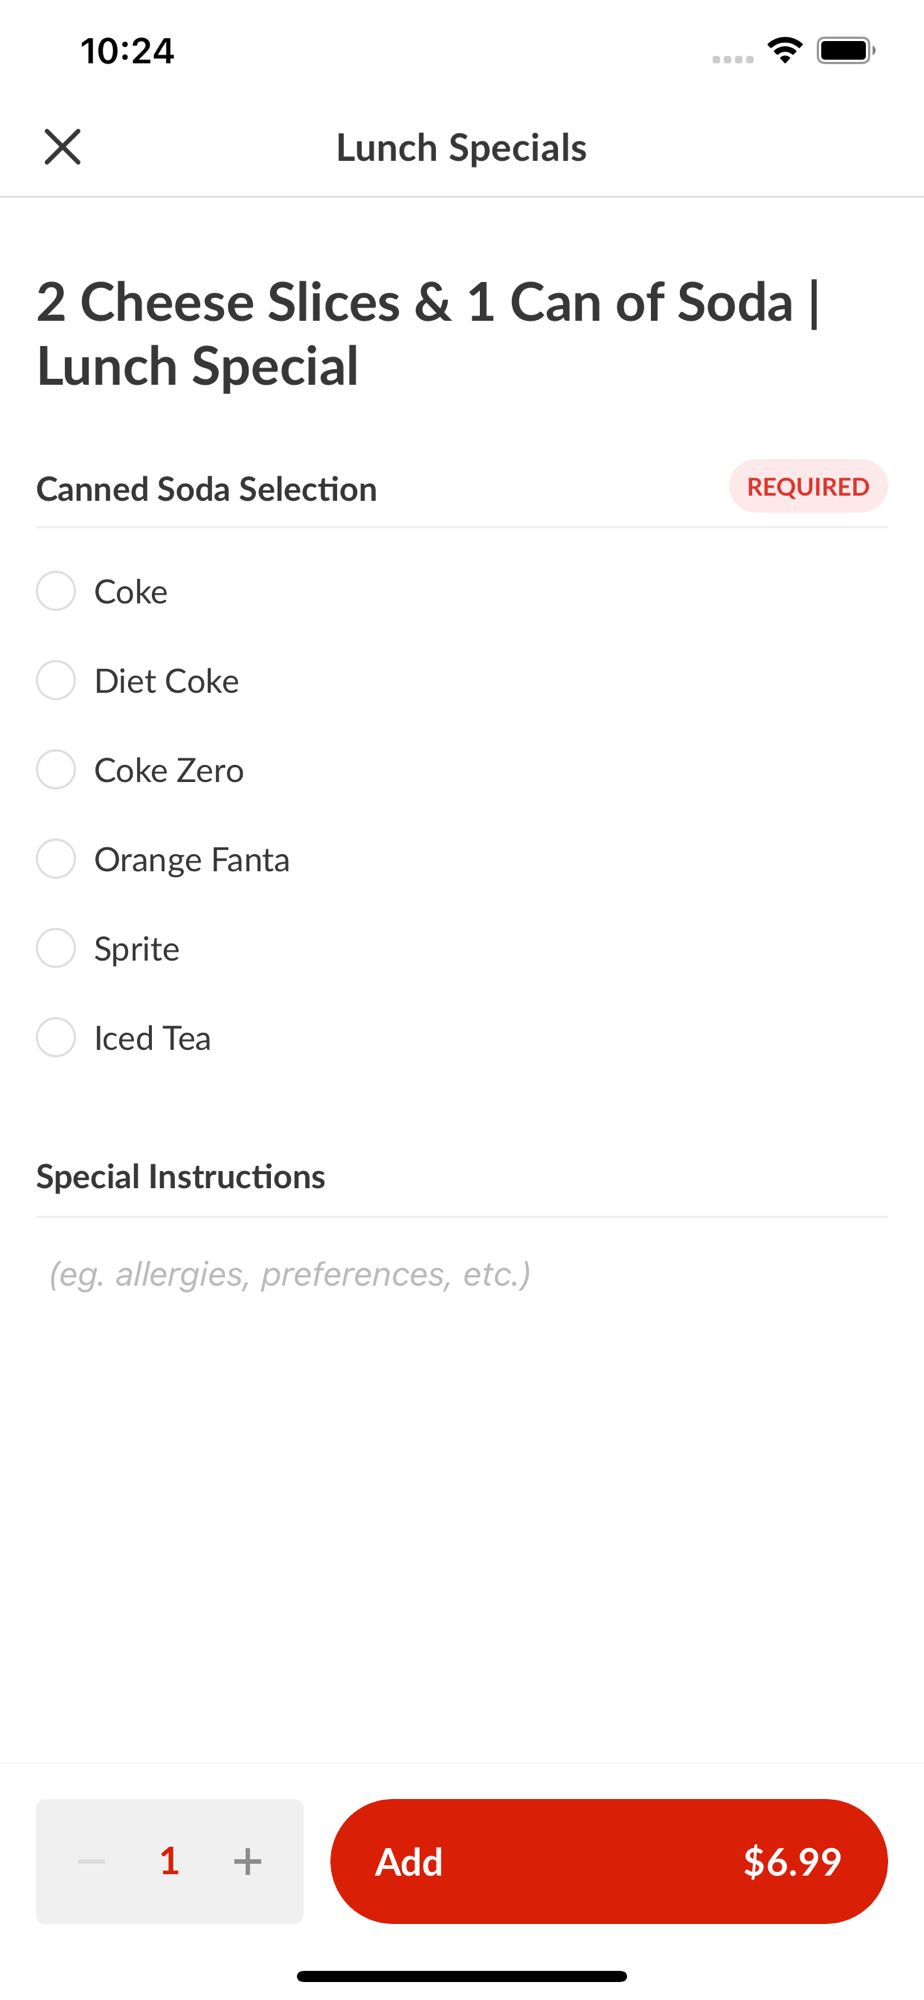Tap the REQUIRED badge

click(x=808, y=487)
